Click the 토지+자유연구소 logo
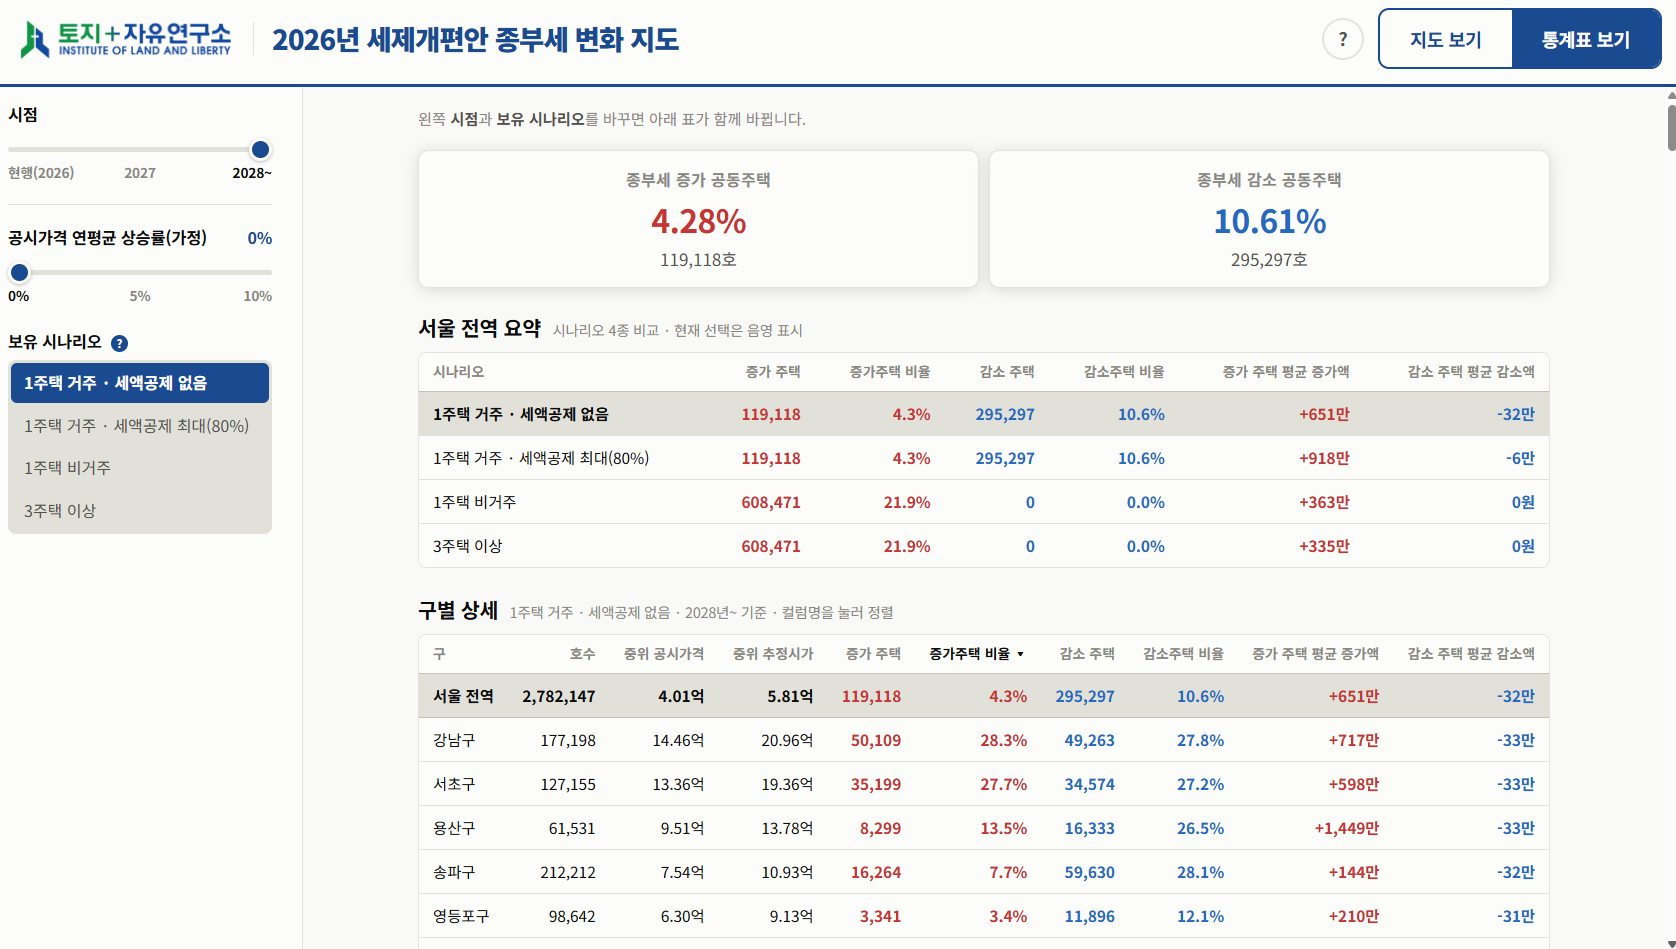 126,40
